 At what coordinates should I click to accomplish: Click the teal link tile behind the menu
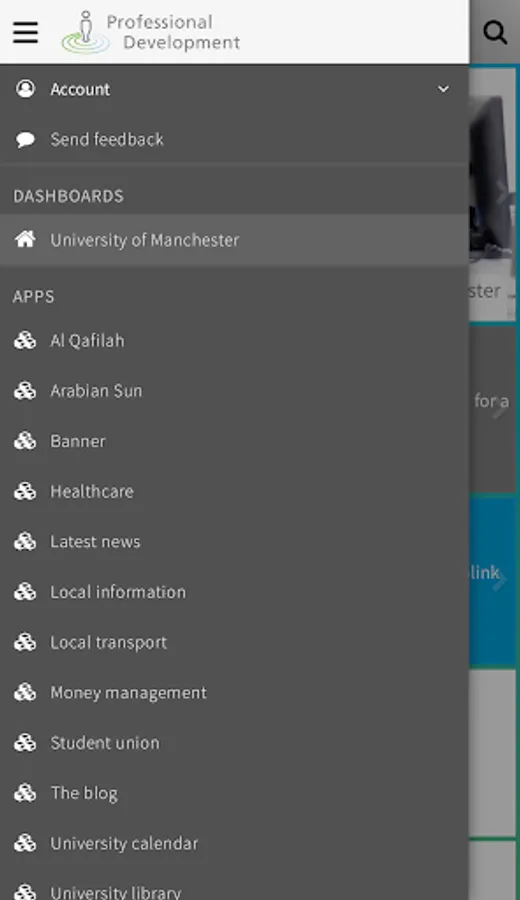[x=492, y=581]
